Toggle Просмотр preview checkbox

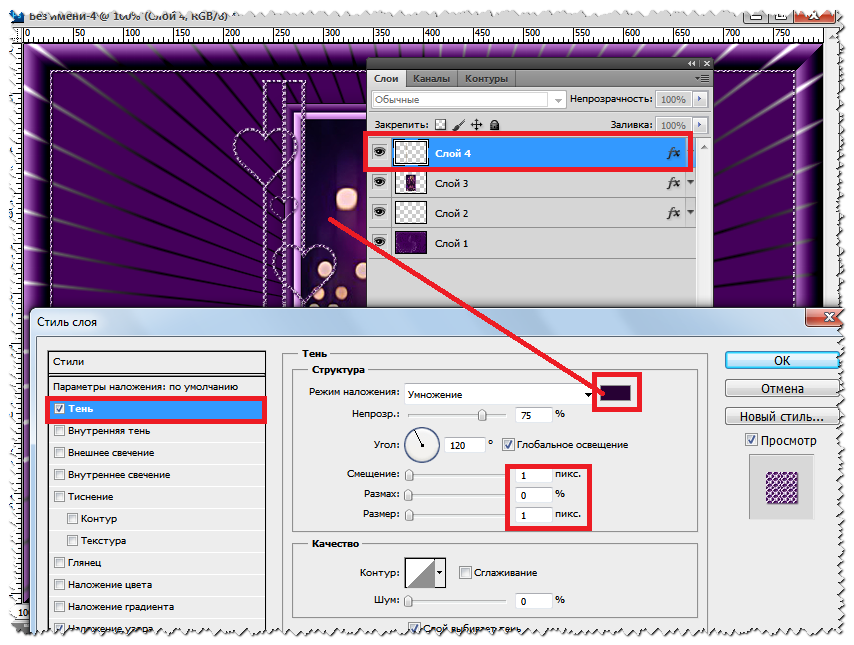(x=752, y=440)
